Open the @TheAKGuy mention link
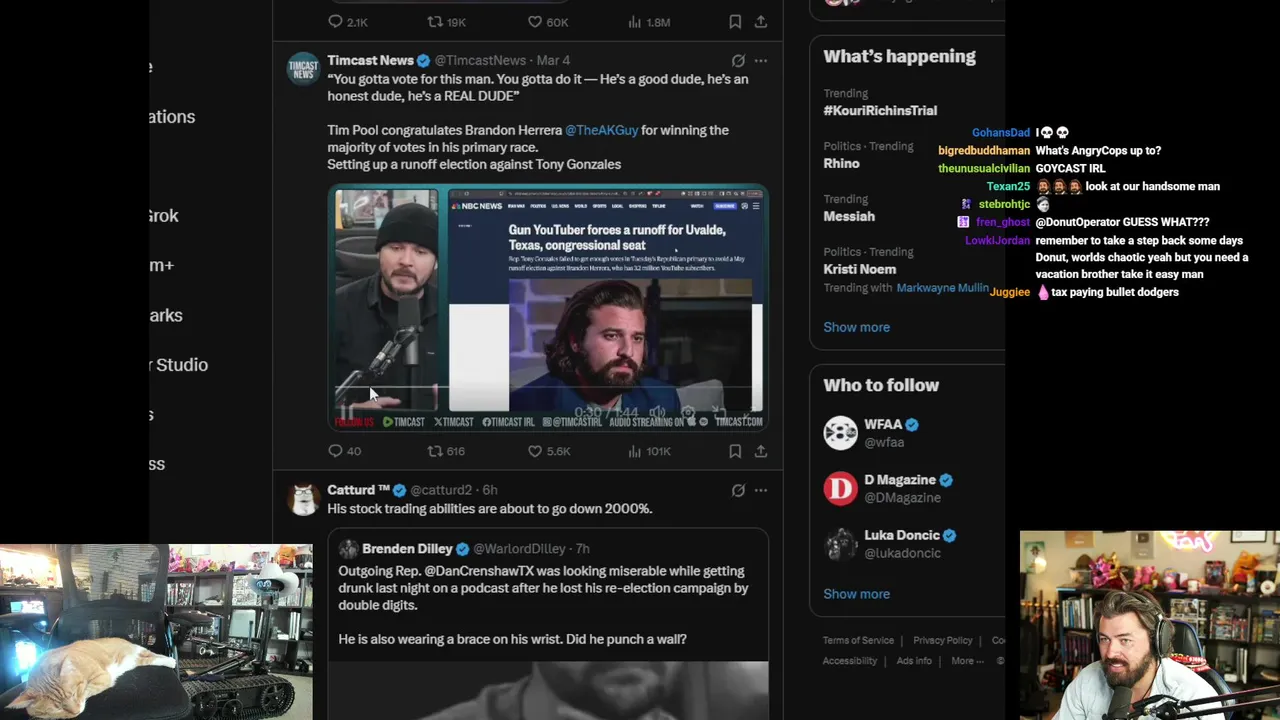This screenshot has width=1280, height=720. [601, 130]
